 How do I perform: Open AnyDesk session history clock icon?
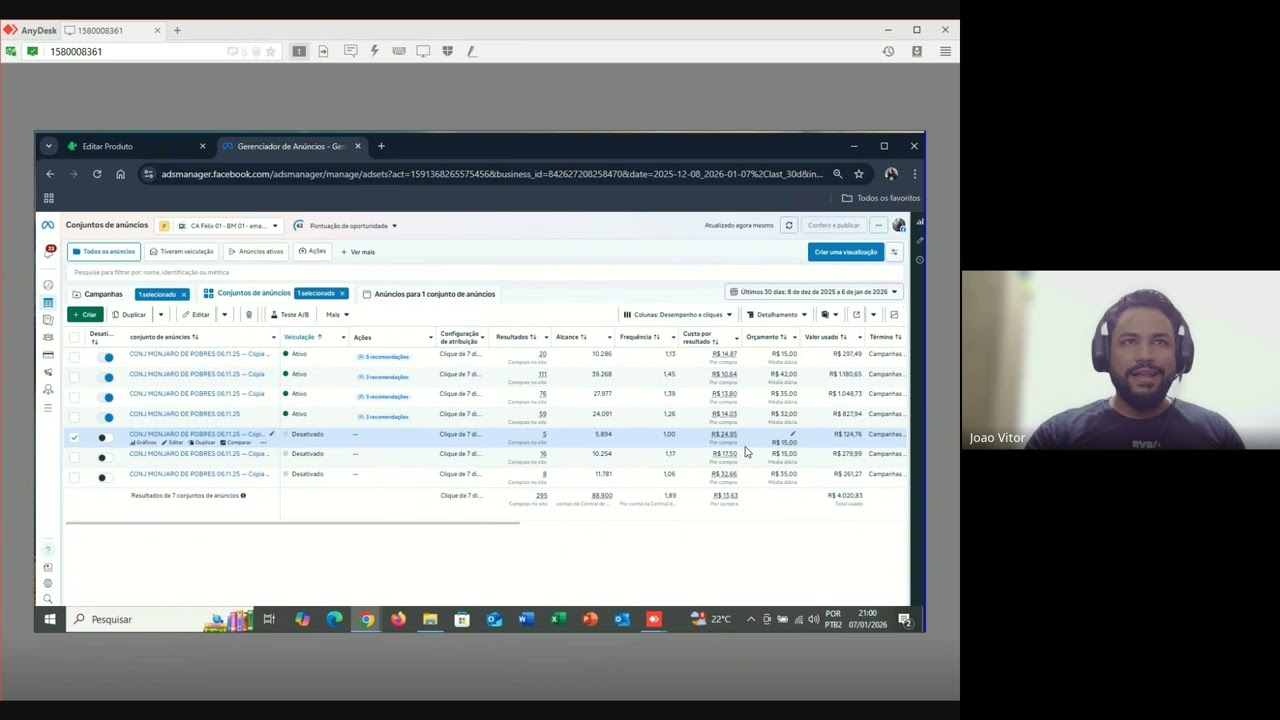(888, 51)
